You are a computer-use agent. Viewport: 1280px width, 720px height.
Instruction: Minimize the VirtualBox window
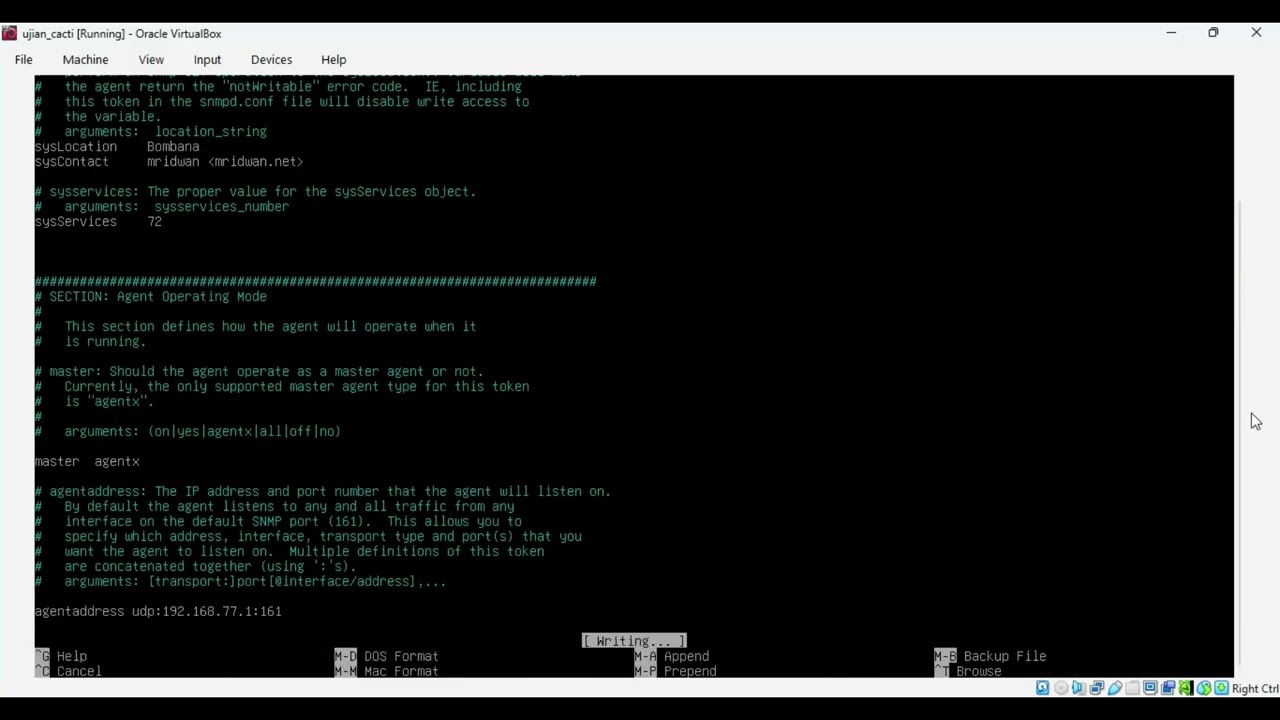click(1171, 33)
